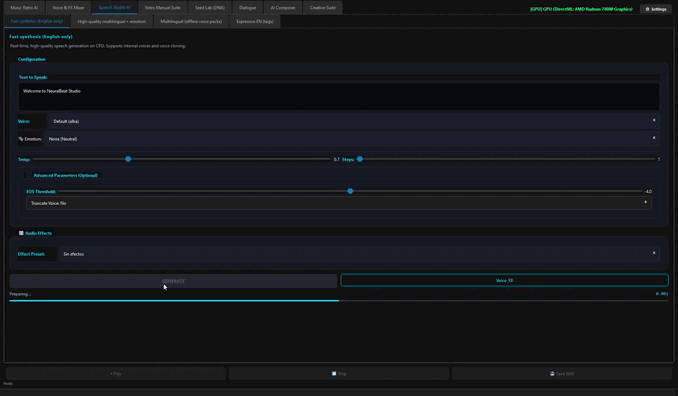Open the Seed Lab (DNA) tab
Image resolution: width=678 pixels, height=396 pixels.
pyautogui.click(x=210, y=8)
